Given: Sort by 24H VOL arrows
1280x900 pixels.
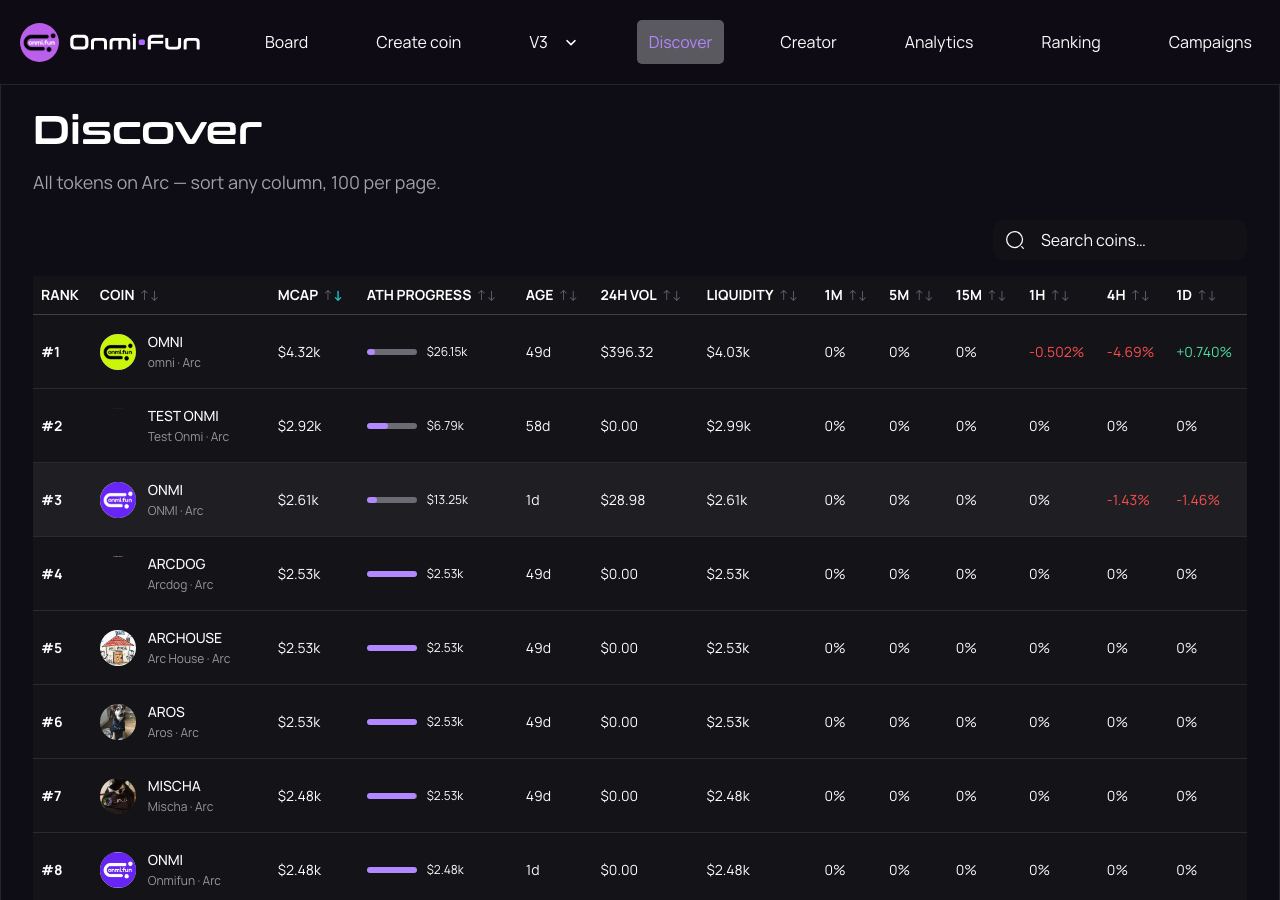Looking at the screenshot, I should click(672, 295).
